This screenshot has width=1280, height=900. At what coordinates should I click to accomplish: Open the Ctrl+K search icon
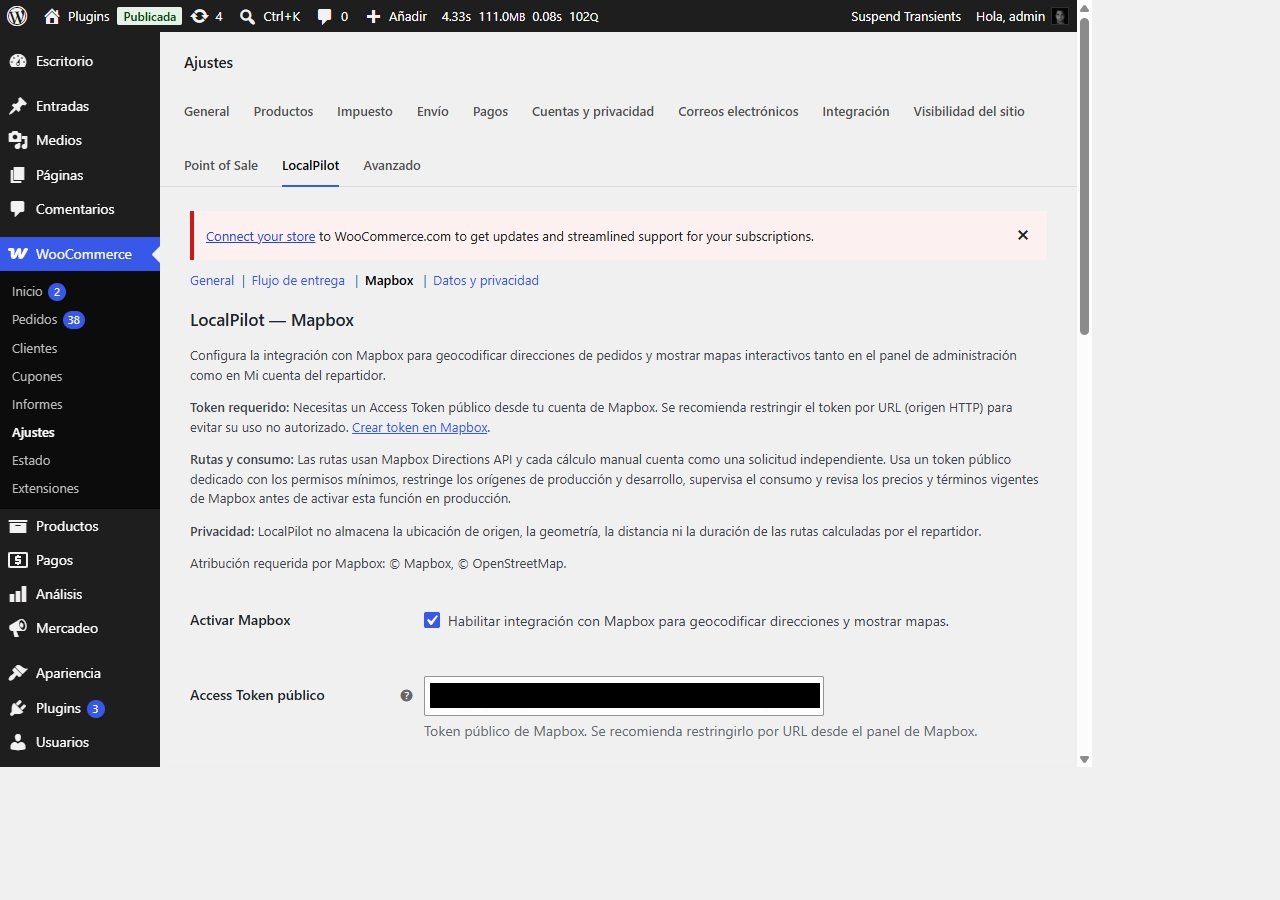click(x=247, y=16)
